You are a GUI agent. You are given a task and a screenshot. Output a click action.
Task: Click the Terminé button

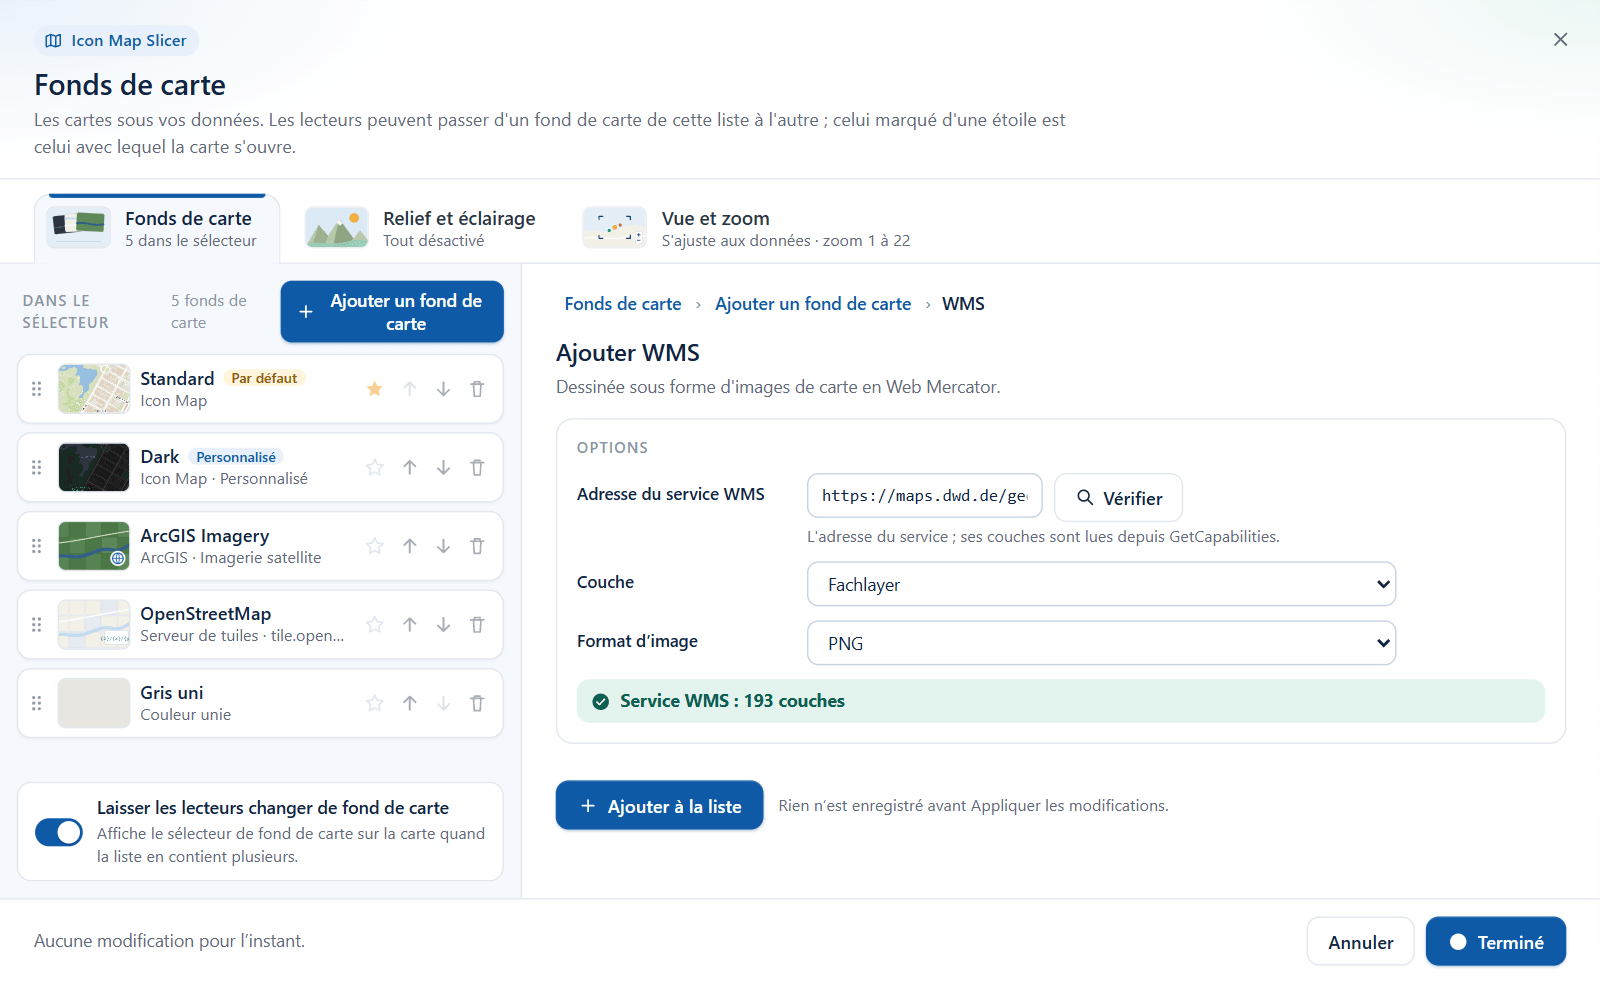click(1496, 942)
